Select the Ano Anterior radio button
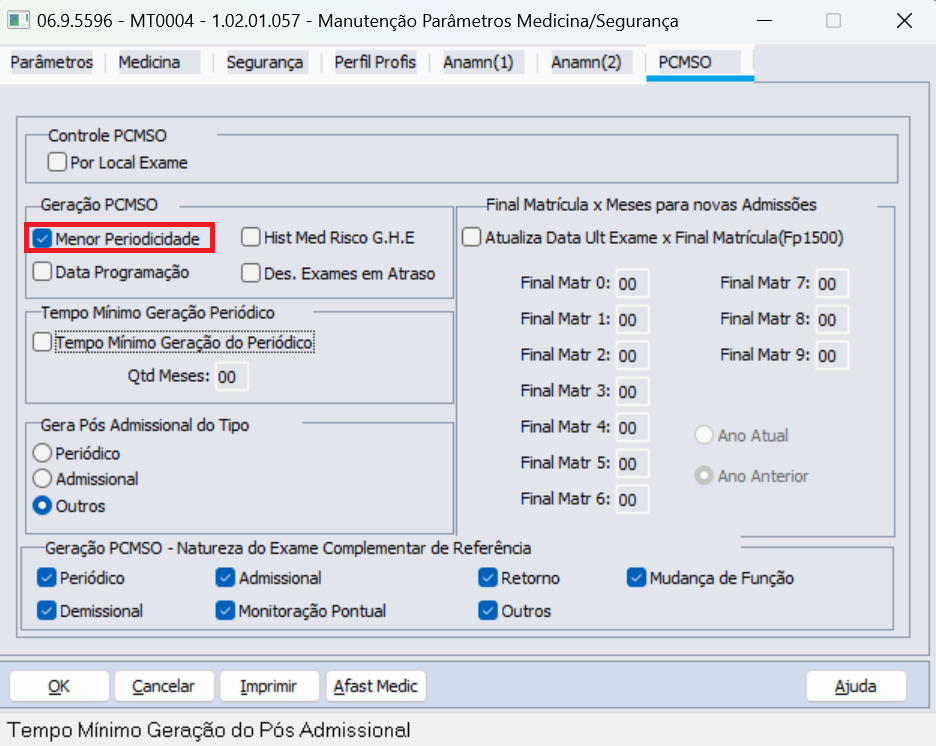This screenshot has height=746, width=936. click(x=704, y=476)
